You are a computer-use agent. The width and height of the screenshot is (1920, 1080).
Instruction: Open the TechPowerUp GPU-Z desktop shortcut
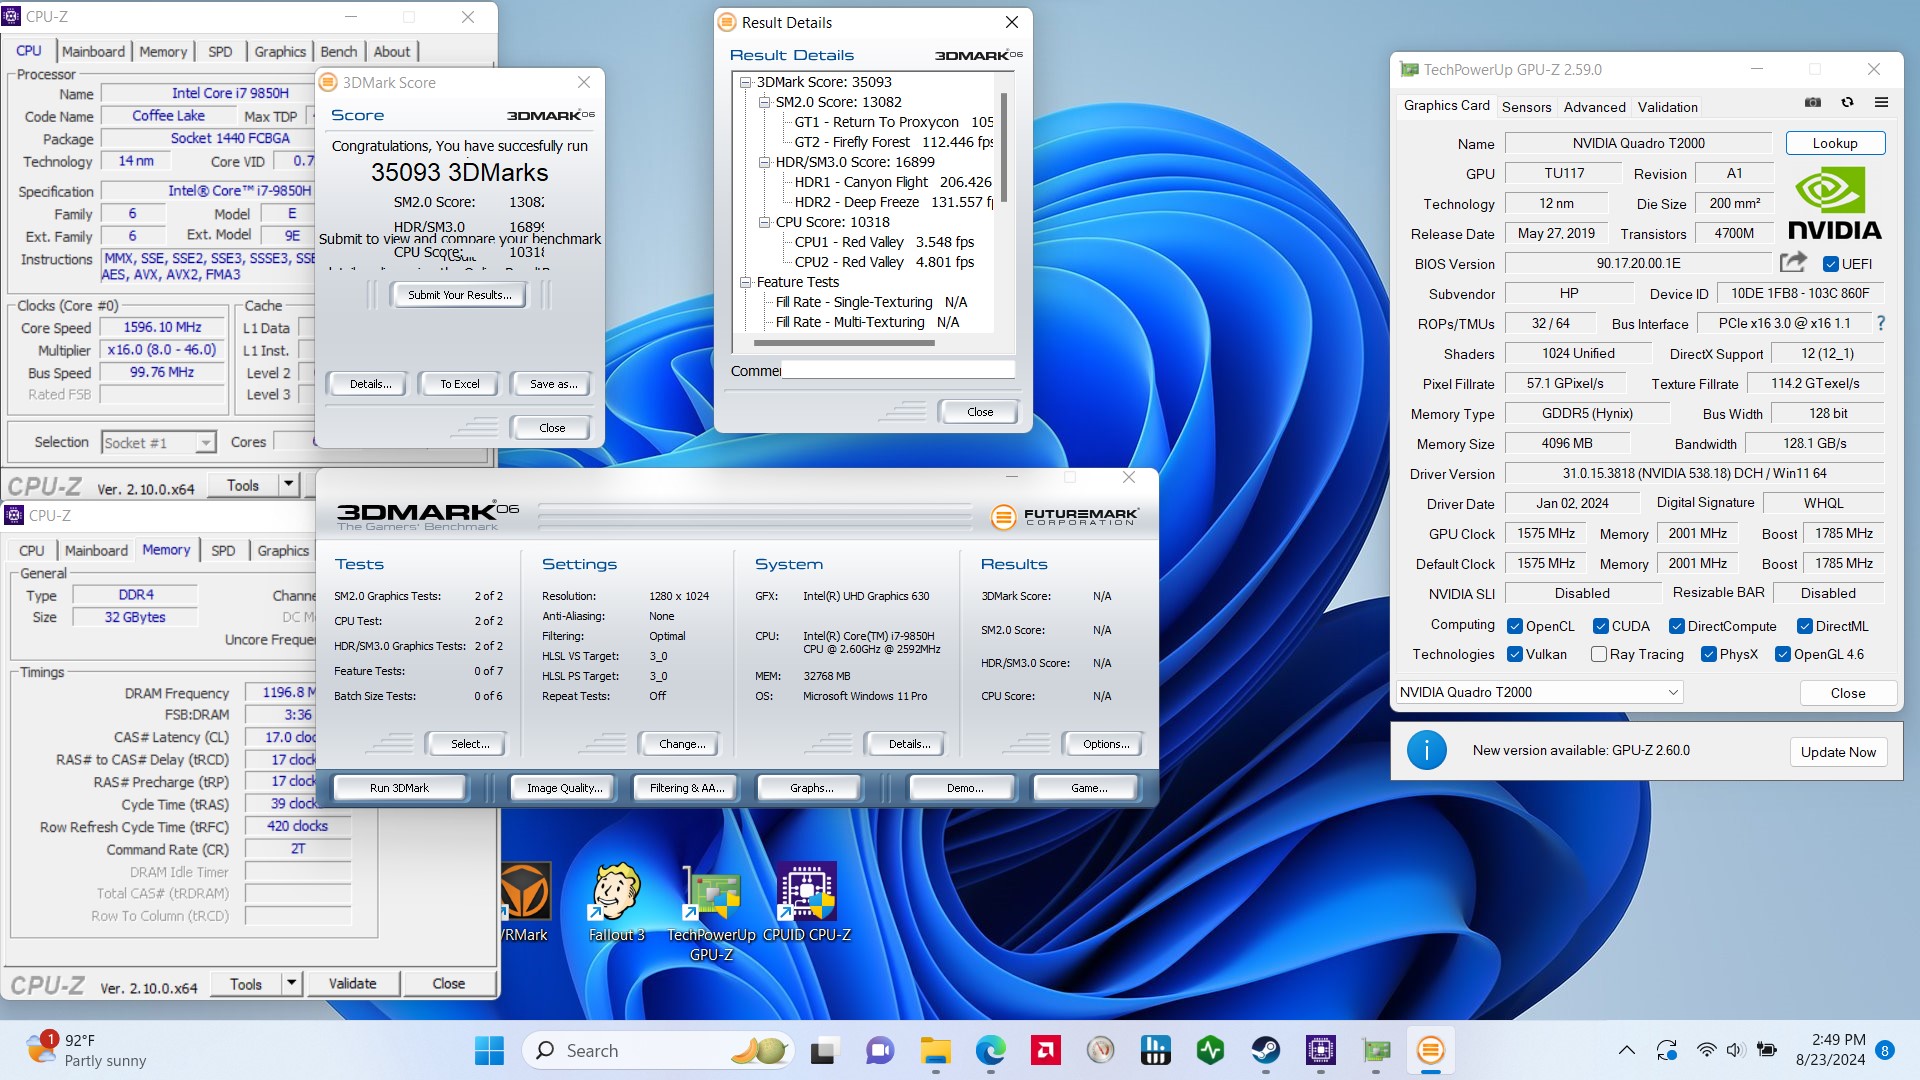(x=711, y=912)
